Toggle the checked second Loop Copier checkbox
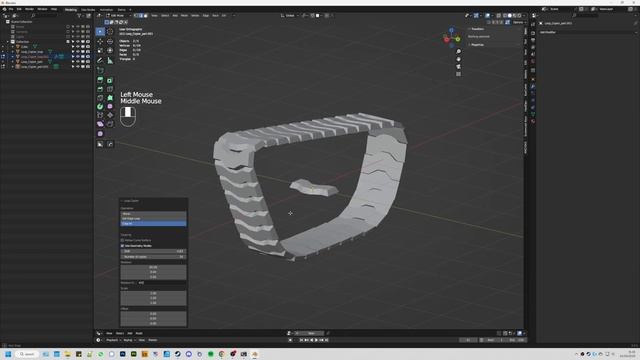 coord(122,246)
